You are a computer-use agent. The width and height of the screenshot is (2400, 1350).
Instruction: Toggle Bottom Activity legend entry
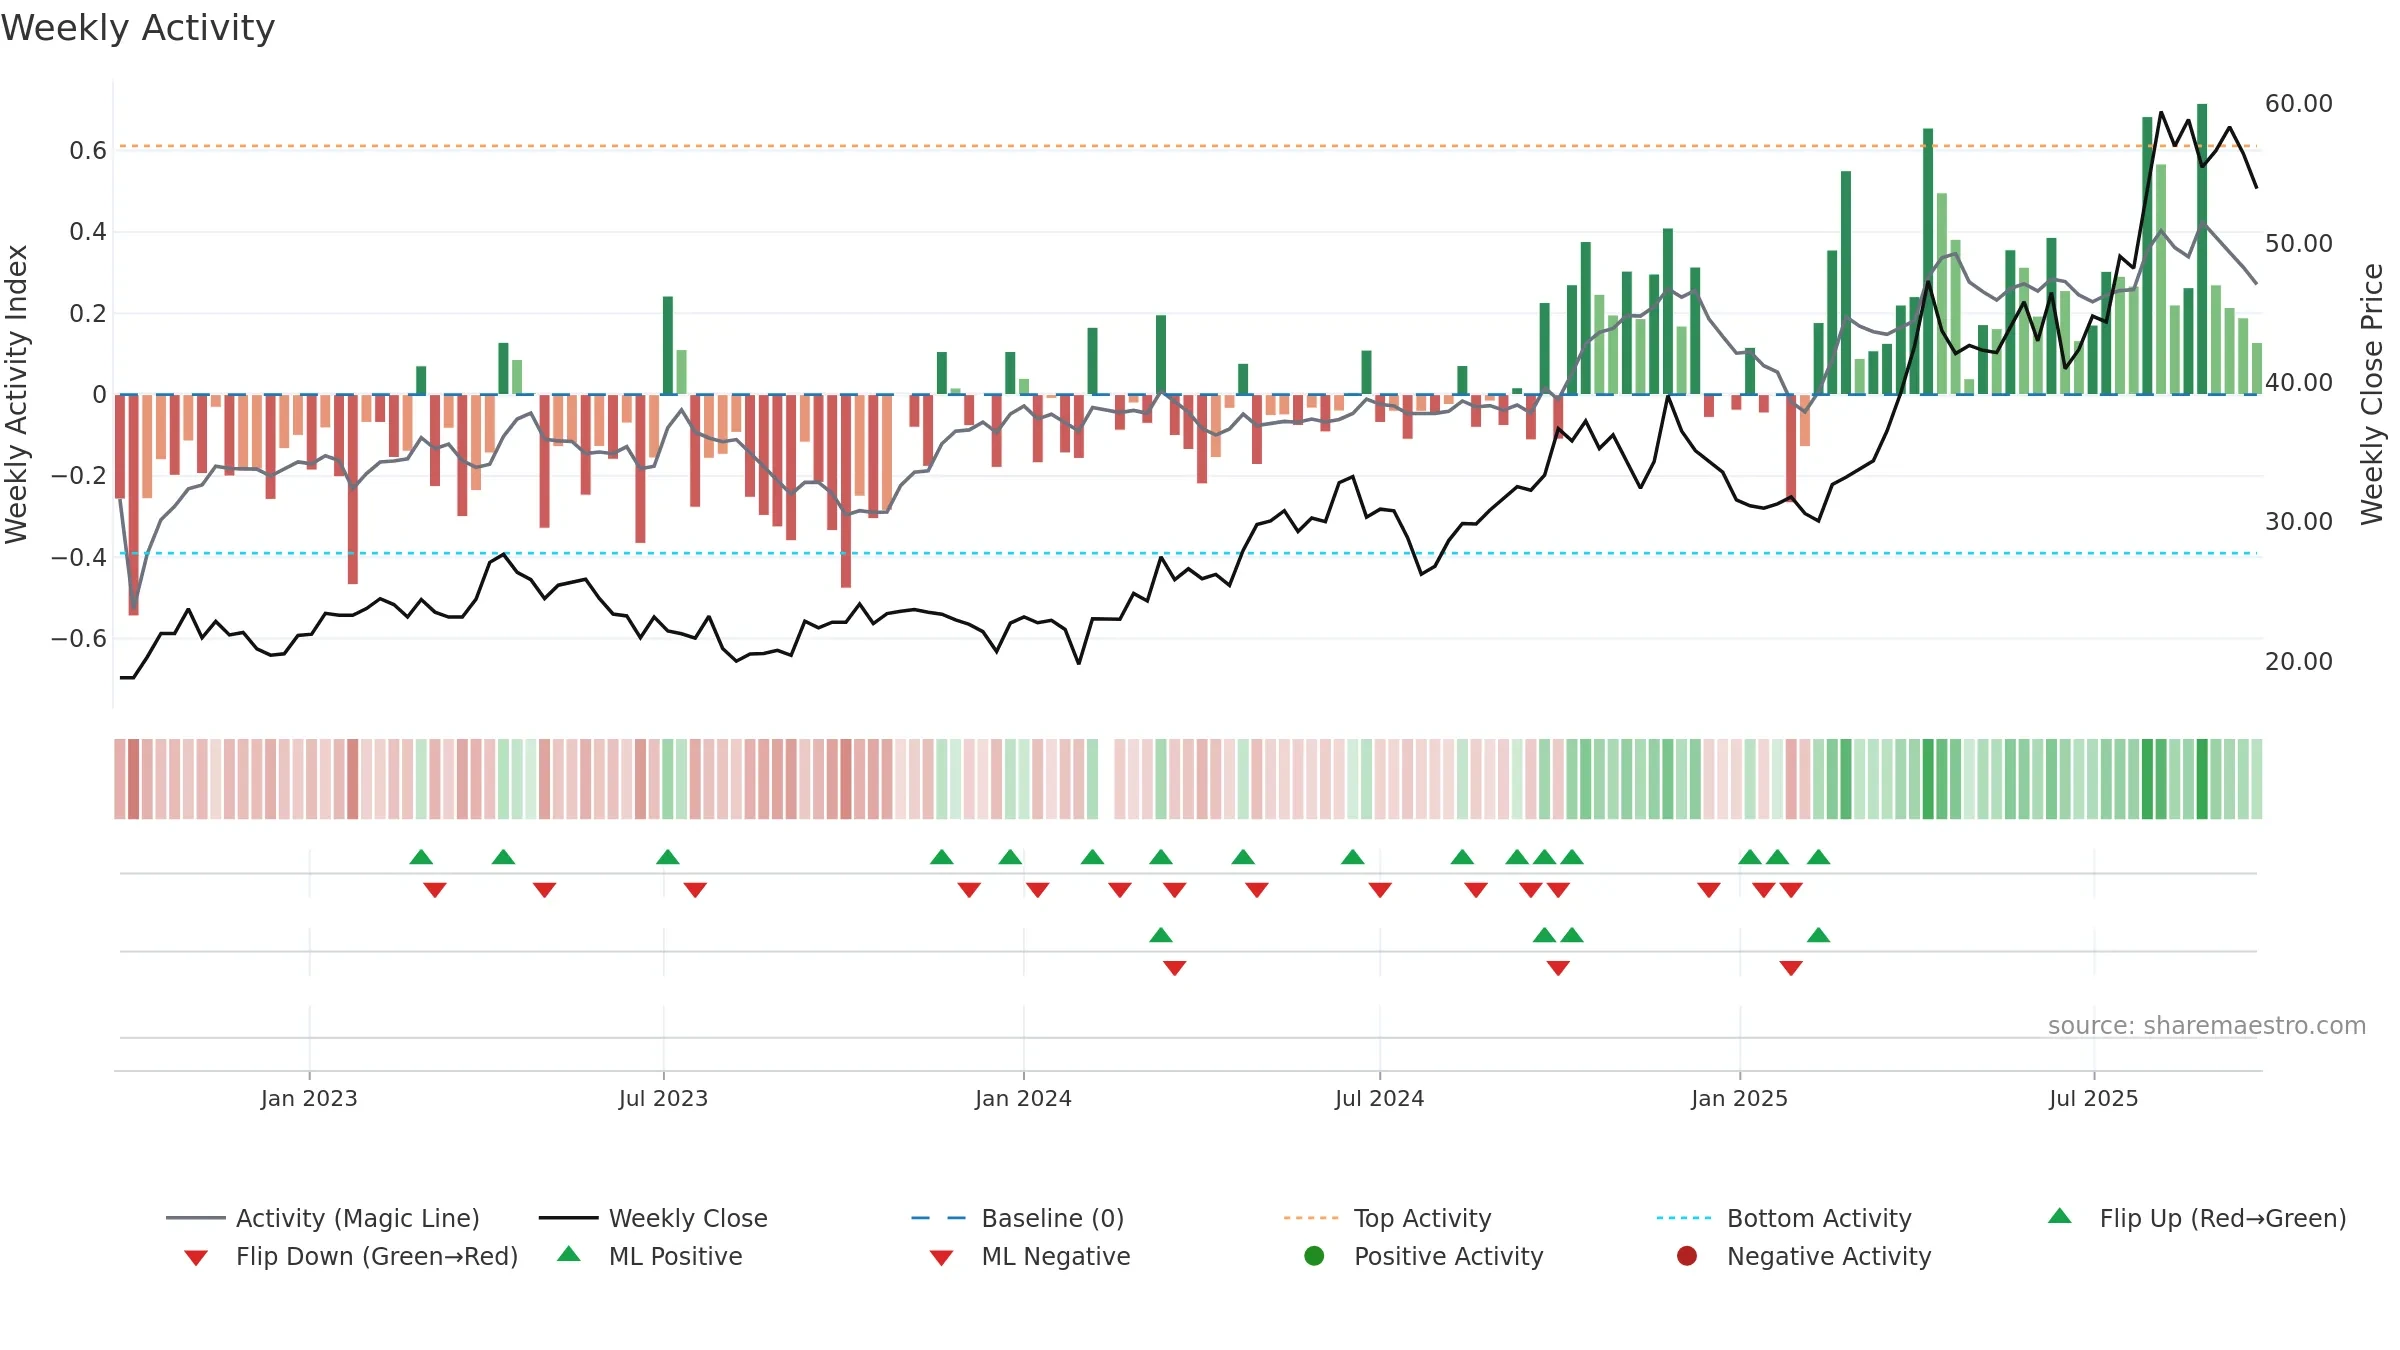pyautogui.click(x=1784, y=1218)
